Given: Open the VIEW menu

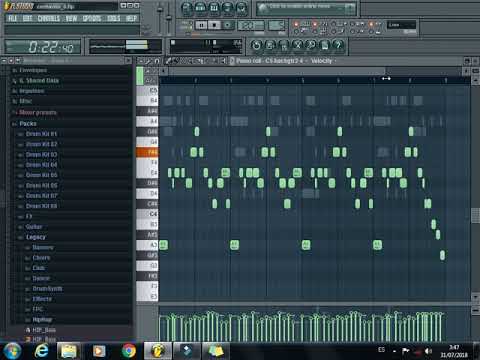Looking at the screenshot, I should [x=71, y=18].
